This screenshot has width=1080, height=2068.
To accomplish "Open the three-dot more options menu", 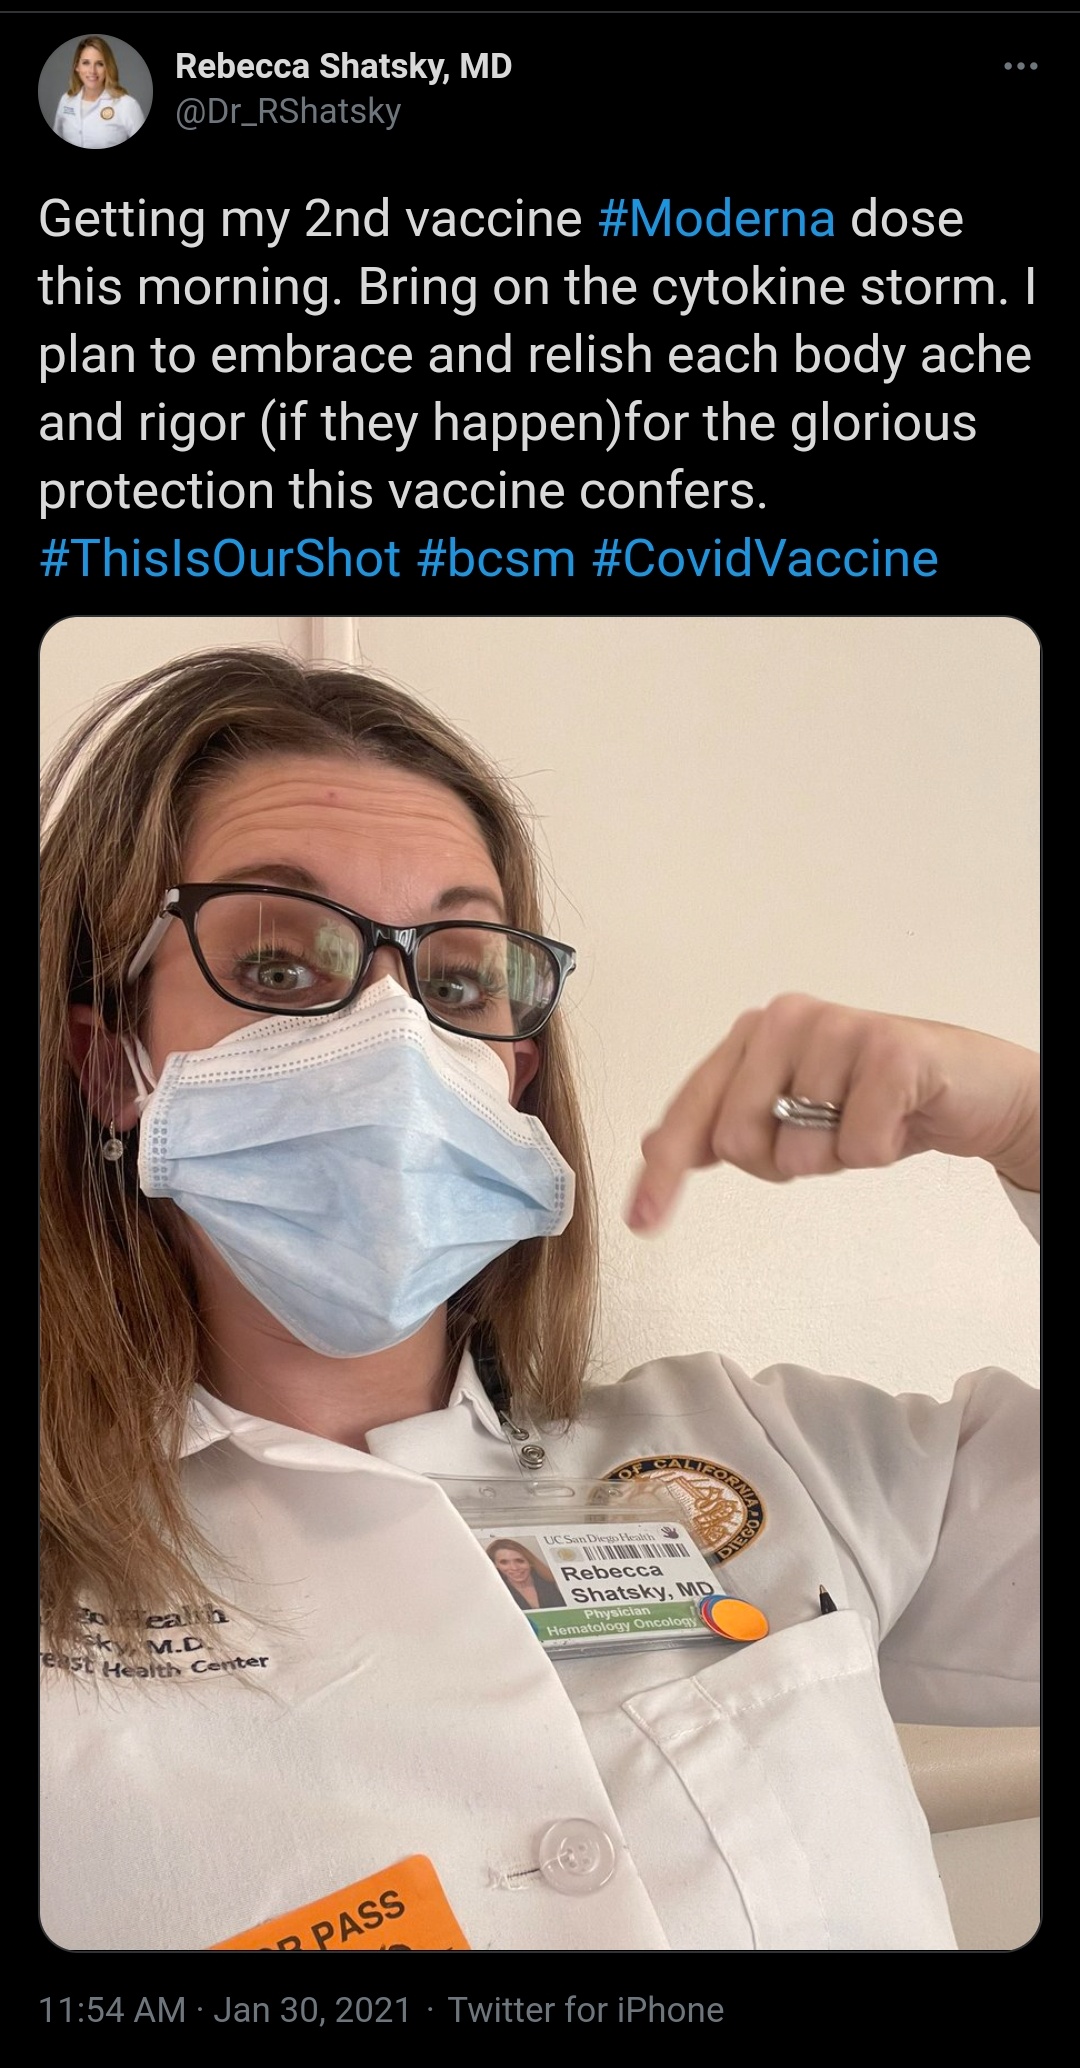I will click(x=1021, y=67).
